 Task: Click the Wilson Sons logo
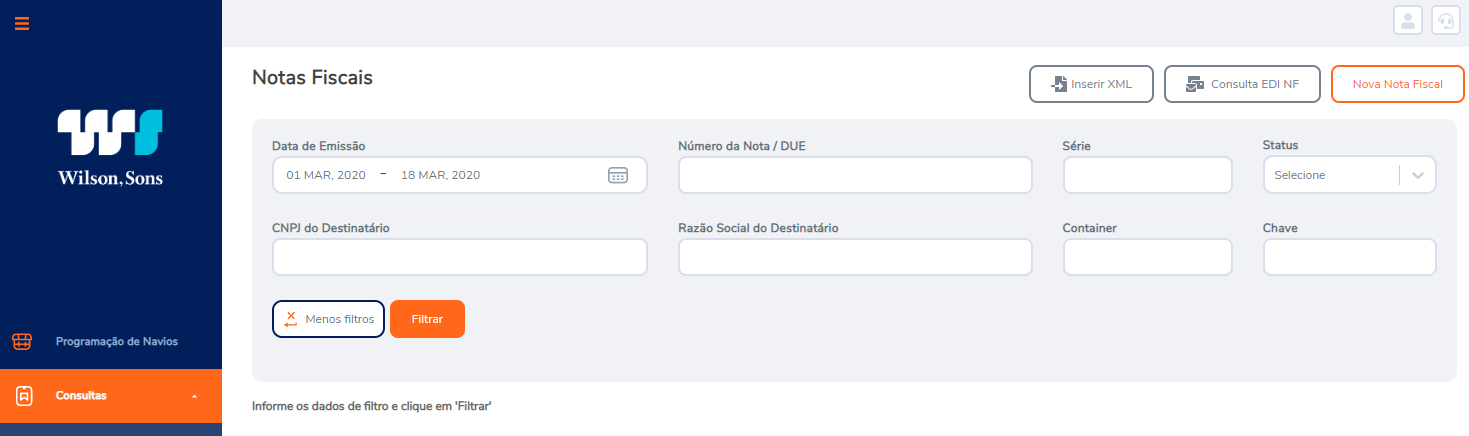(110, 147)
